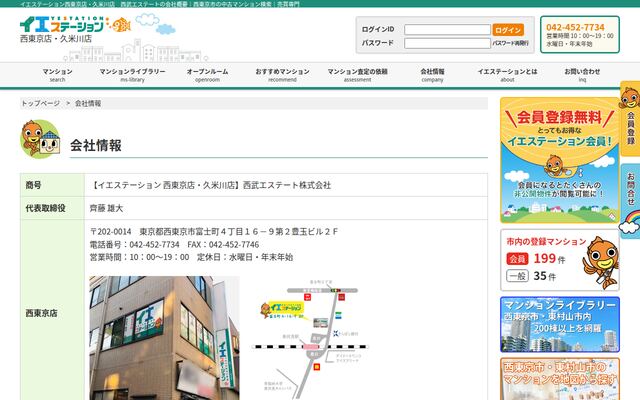The height and width of the screenshot is (400, 640).
Task: Click the Iestation logo on the map
Action: point(283,310)
